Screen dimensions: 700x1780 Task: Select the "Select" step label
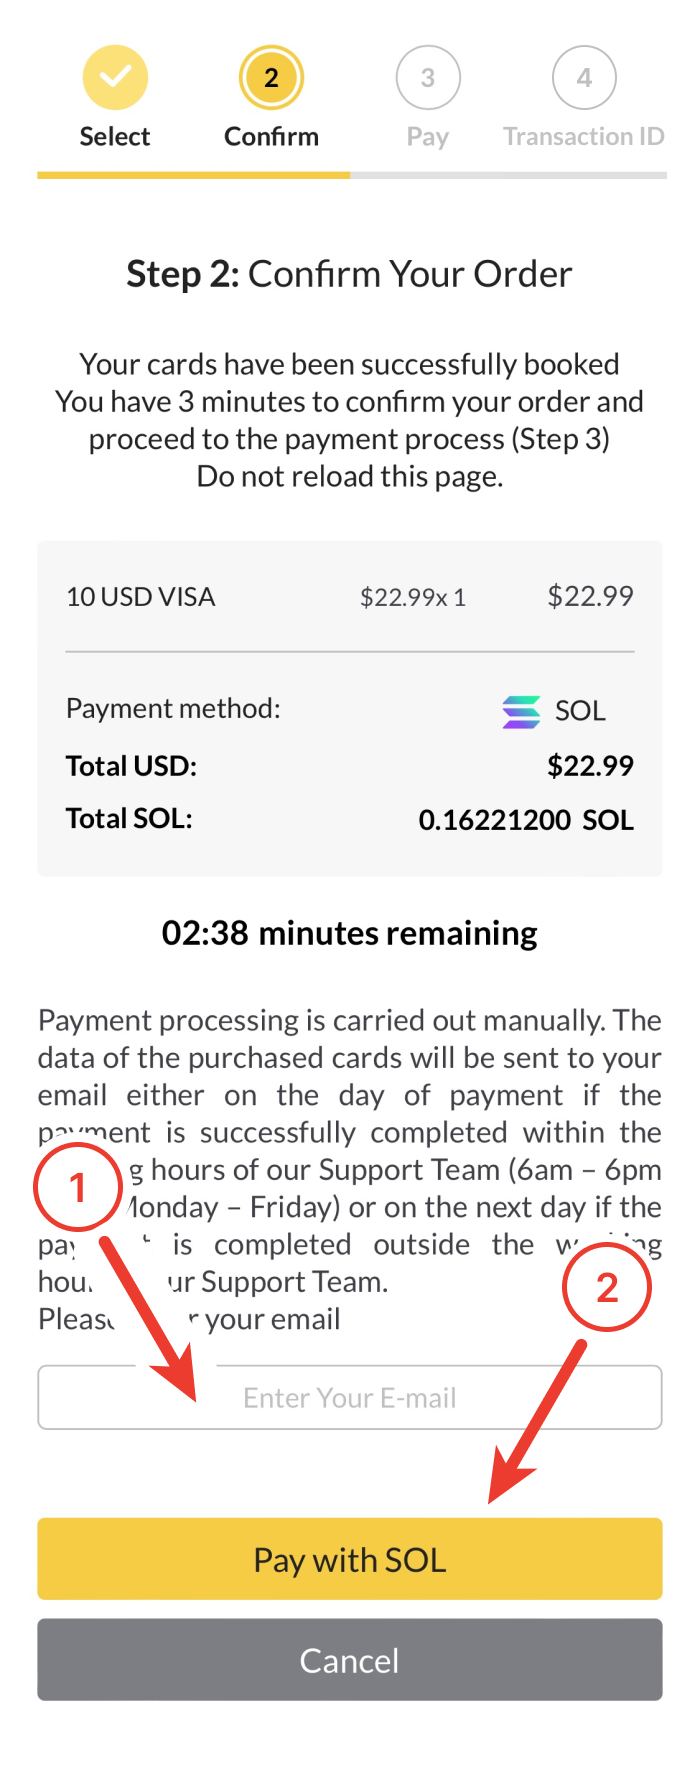tap(115, 137)
